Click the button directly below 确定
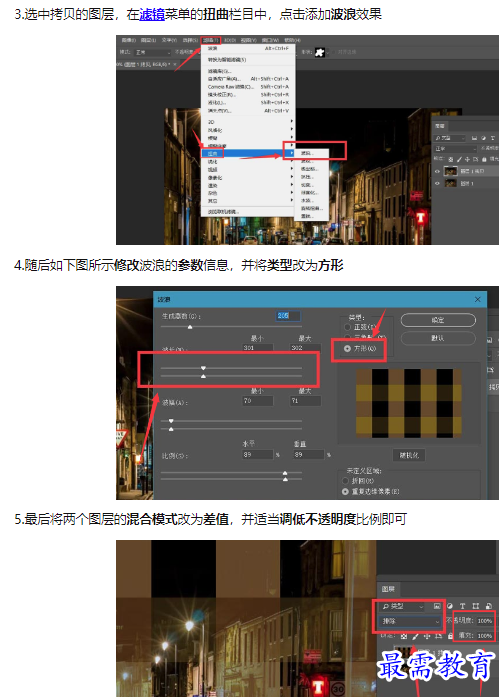Image resolution: width=501 pixels, height=697 pixels. coord(438,338)
